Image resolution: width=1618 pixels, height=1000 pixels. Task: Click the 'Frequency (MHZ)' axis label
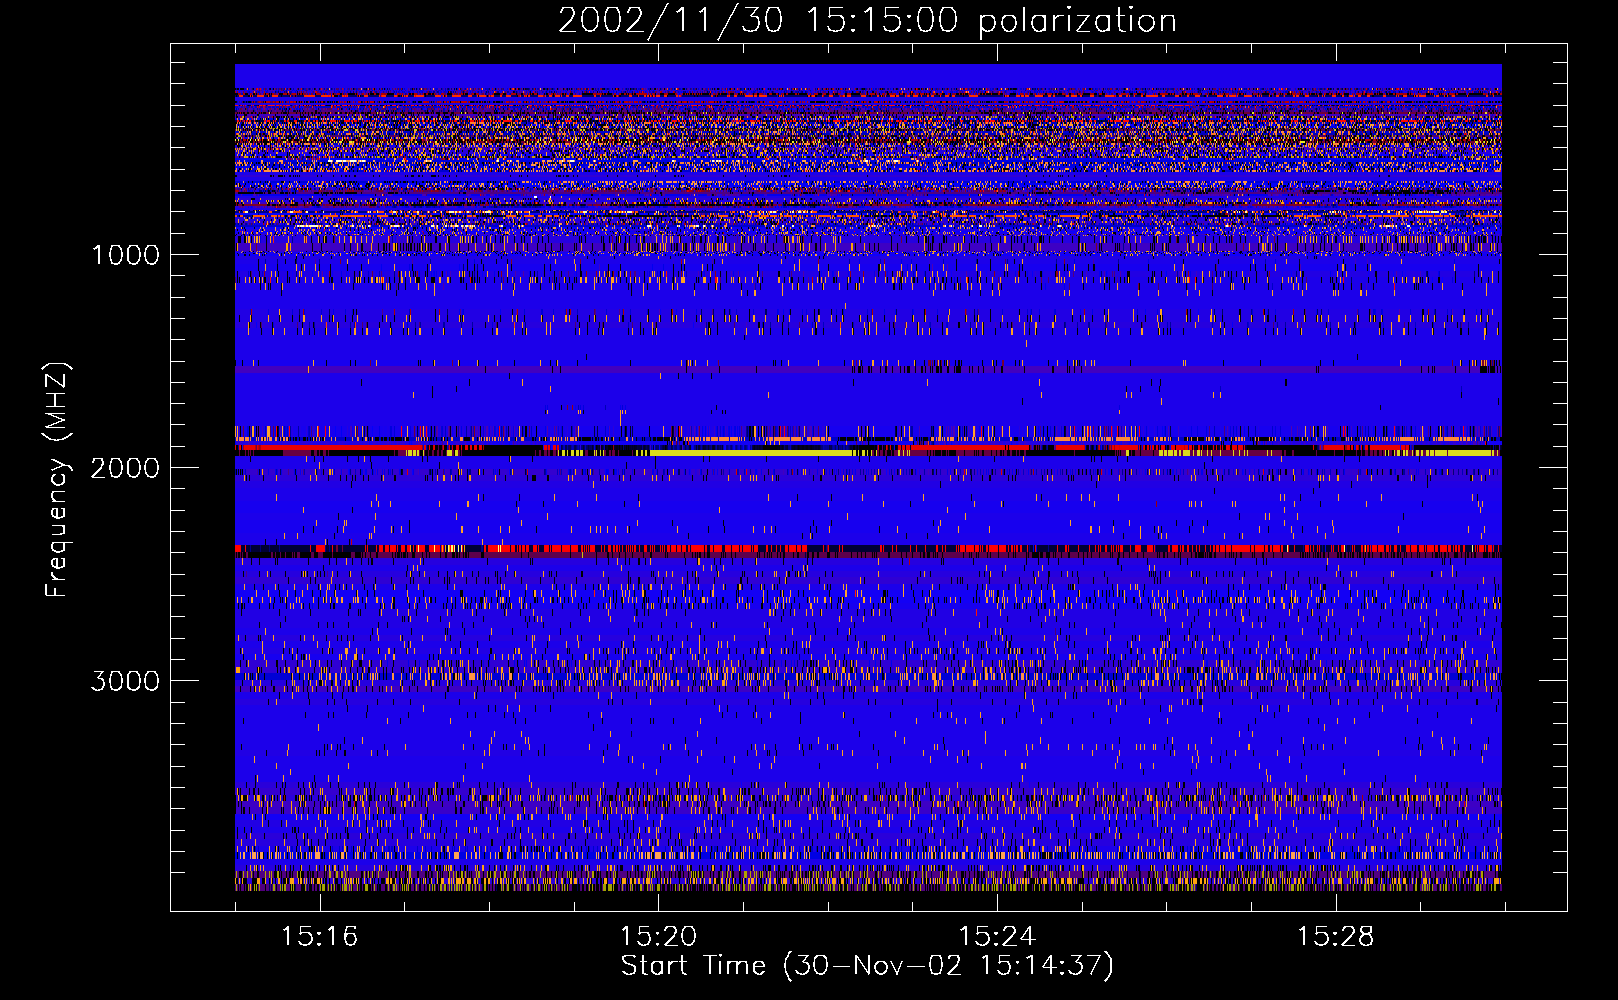pyautogui.click(x=58, y=480)
